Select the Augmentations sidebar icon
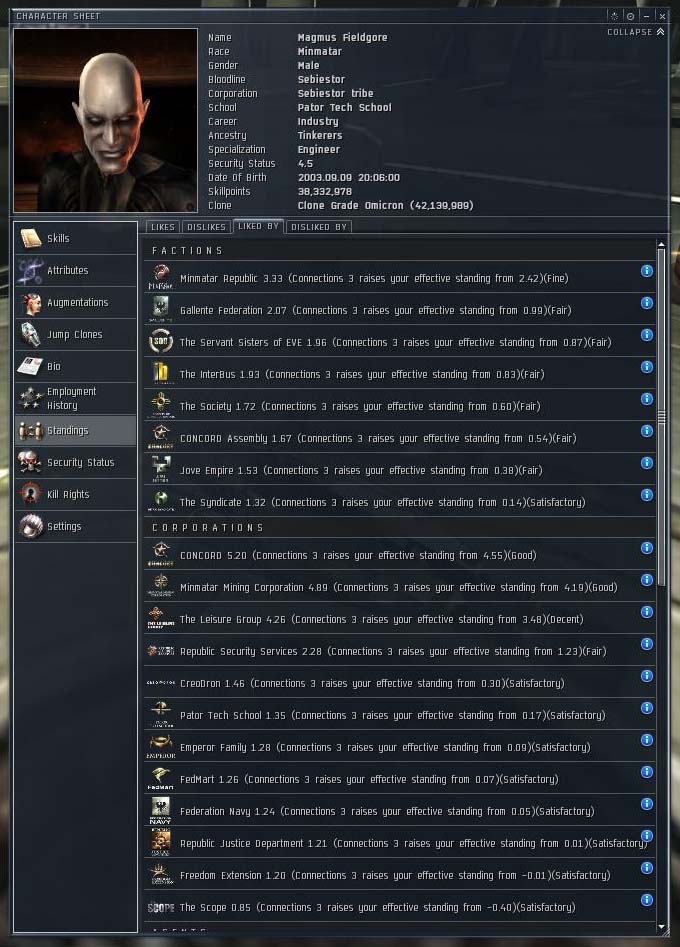Viewport: 680px width, 947px height. [30, 303]
